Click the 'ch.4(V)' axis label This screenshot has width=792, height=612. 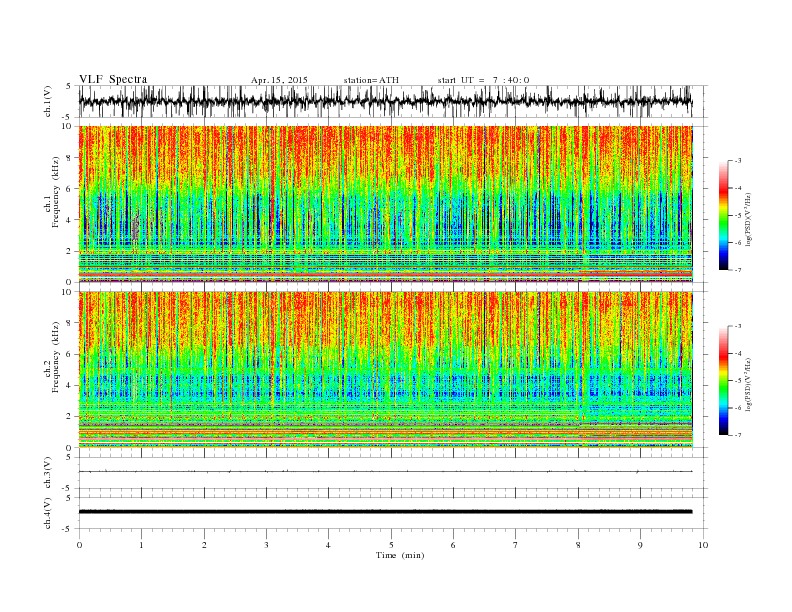tap(48, 513)
